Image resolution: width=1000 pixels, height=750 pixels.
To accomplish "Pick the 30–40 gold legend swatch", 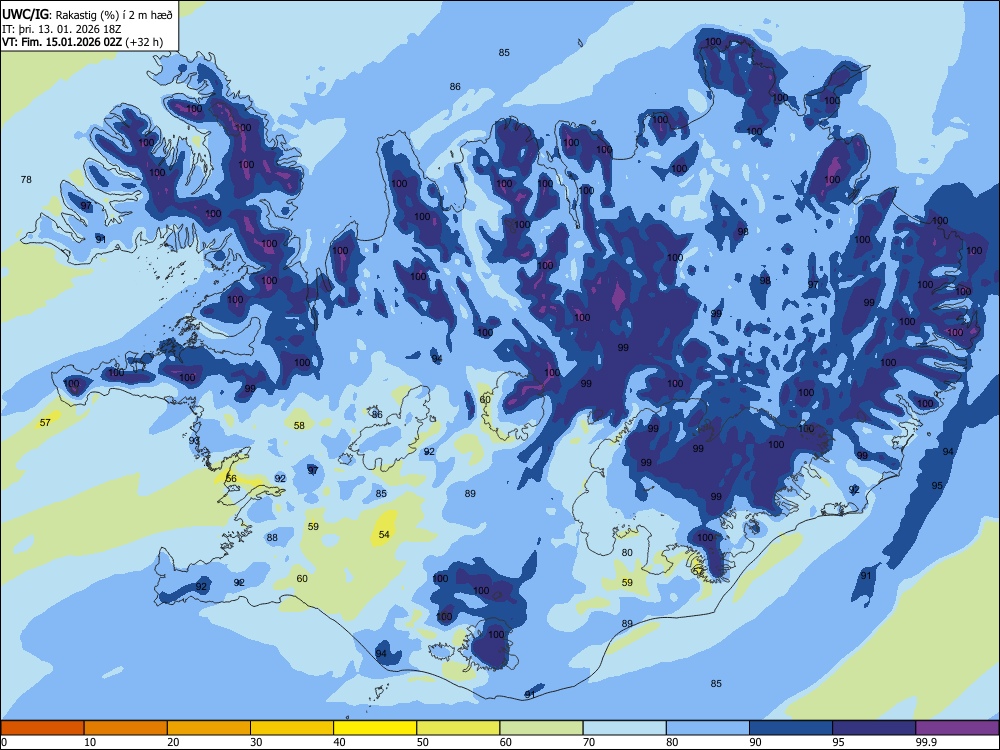I will (x=292, y=728).
